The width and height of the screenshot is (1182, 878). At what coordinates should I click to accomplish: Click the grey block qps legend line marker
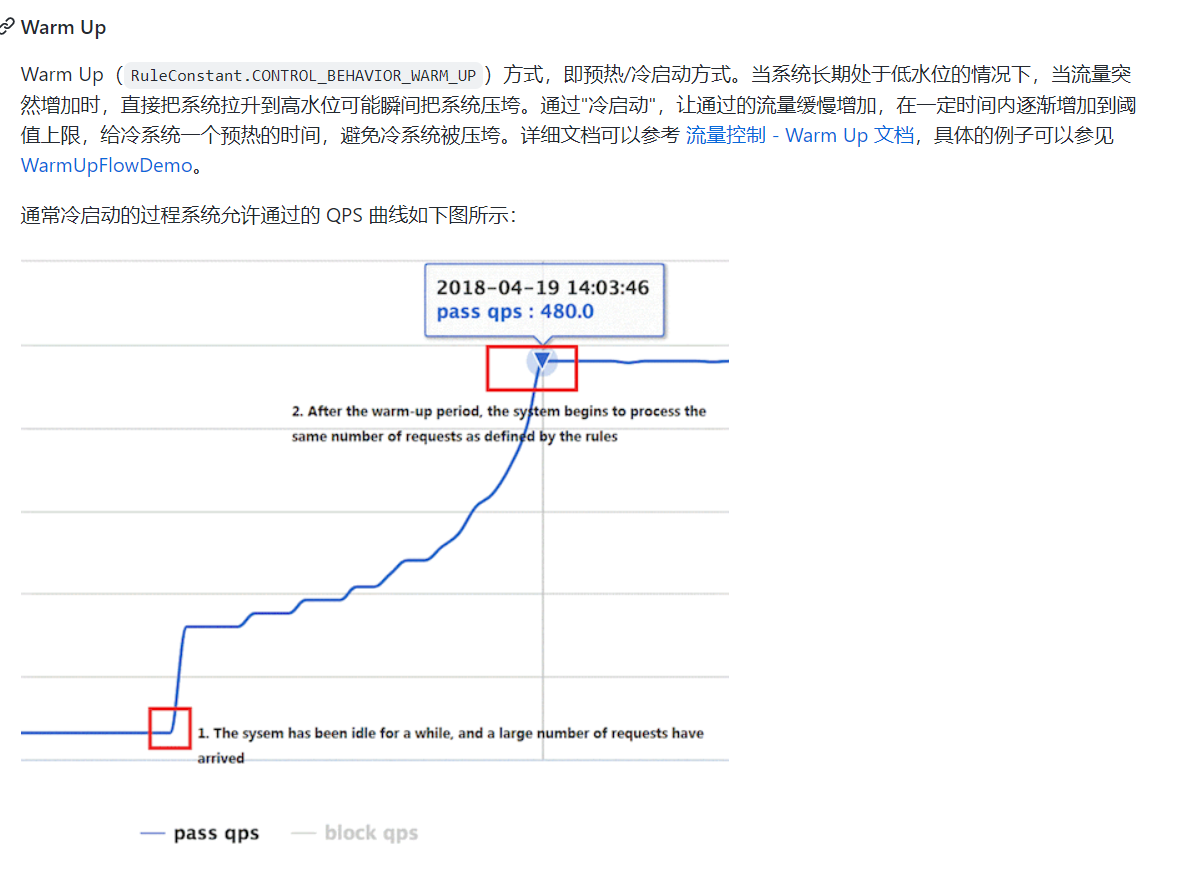pos(303,834)
